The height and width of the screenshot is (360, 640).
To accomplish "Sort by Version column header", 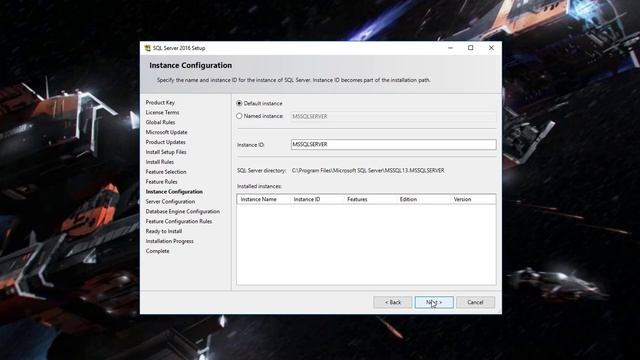I will click(473, 199).
